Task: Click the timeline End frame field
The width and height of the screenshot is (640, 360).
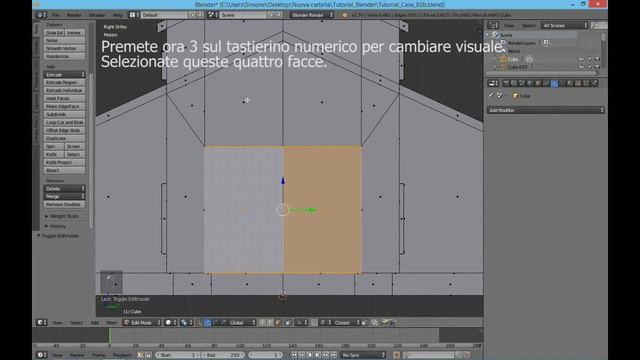Action: tap(223, 355)
